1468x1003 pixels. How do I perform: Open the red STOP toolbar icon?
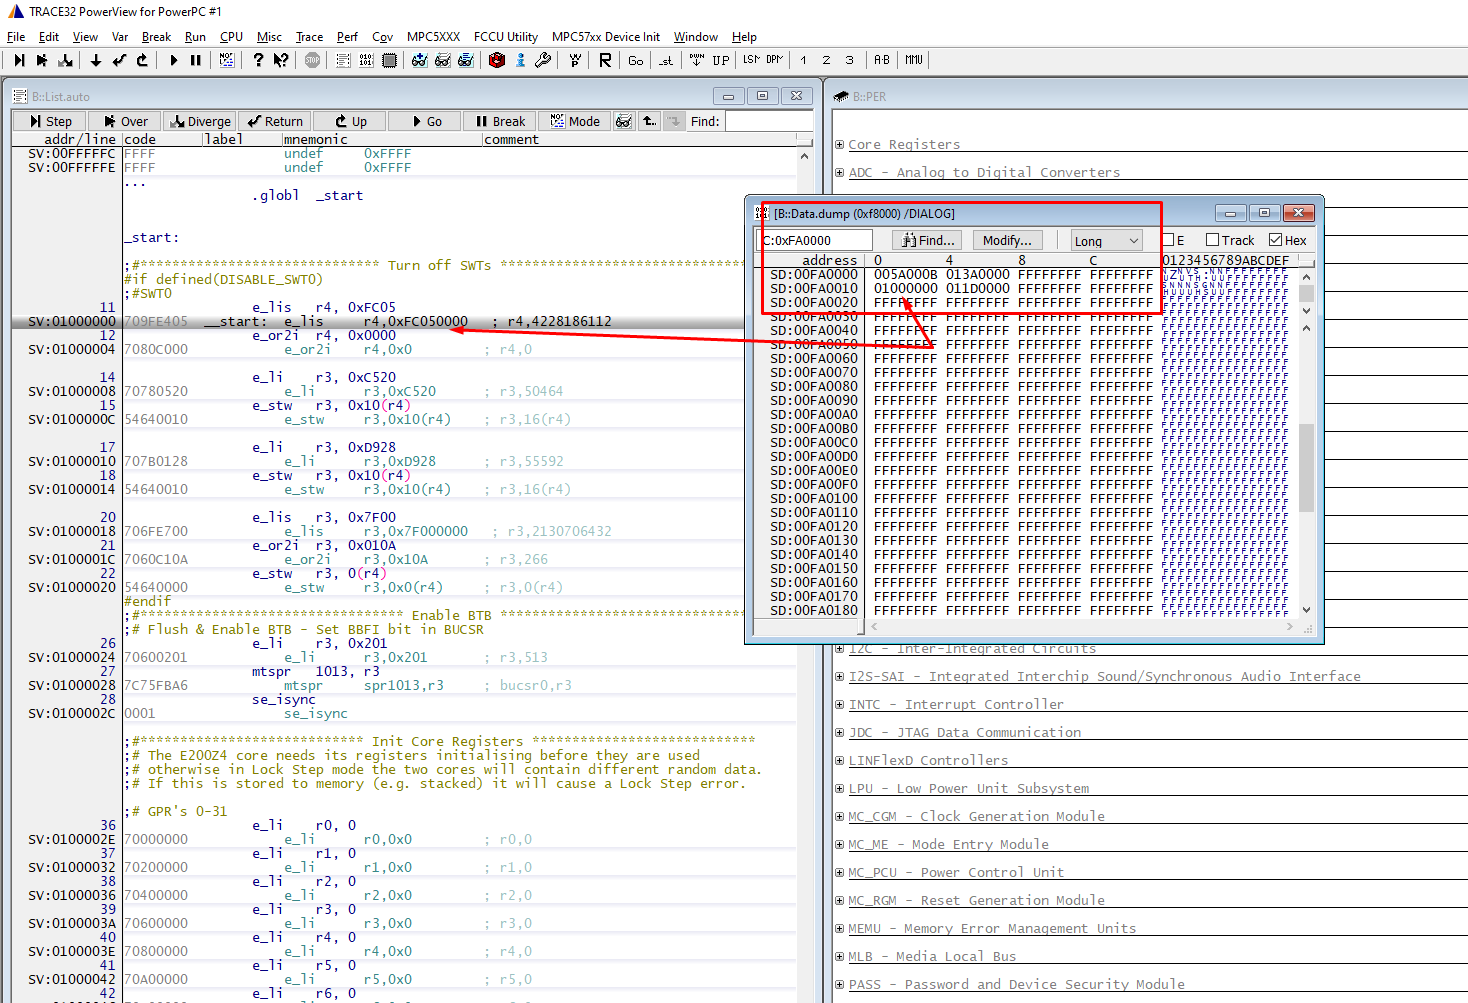(312, 60)
